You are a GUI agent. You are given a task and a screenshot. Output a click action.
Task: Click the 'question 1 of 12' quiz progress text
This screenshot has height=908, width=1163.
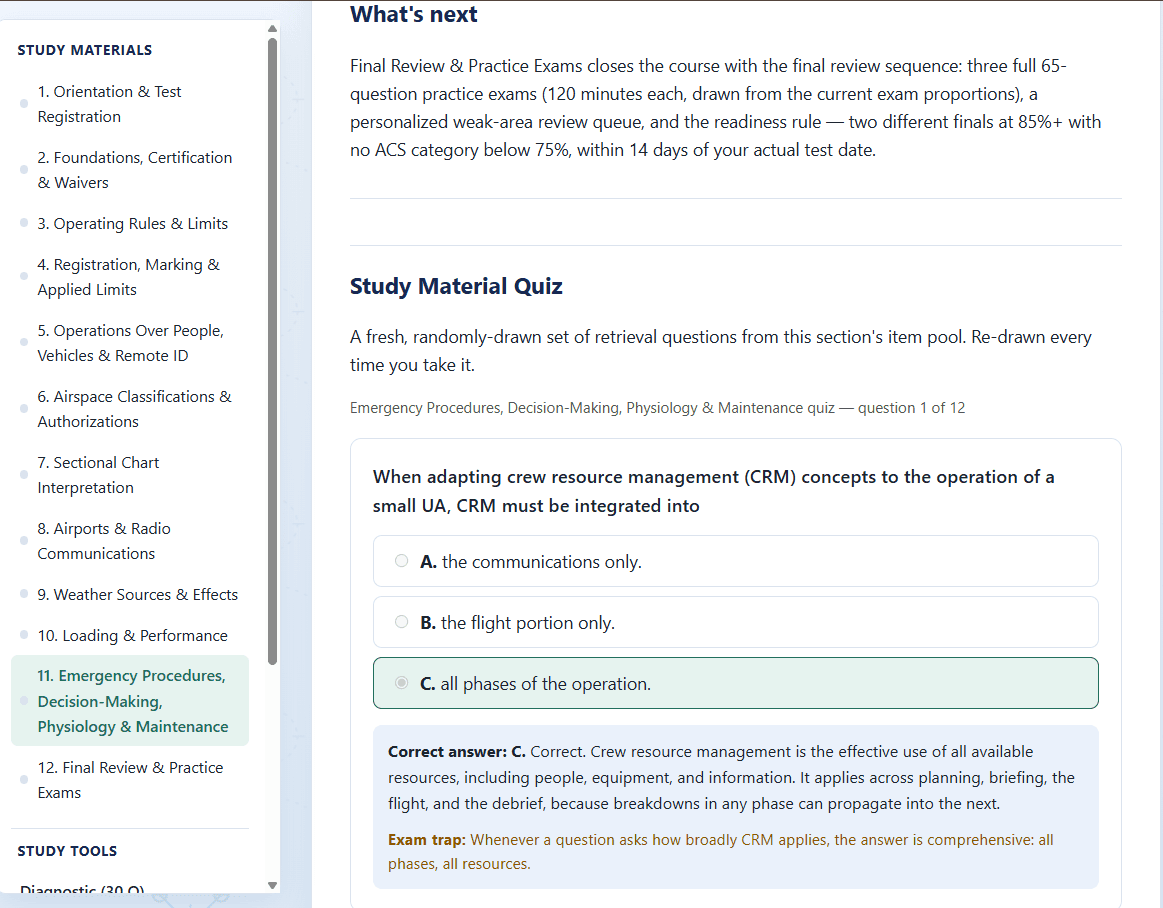tap(912, 408)
